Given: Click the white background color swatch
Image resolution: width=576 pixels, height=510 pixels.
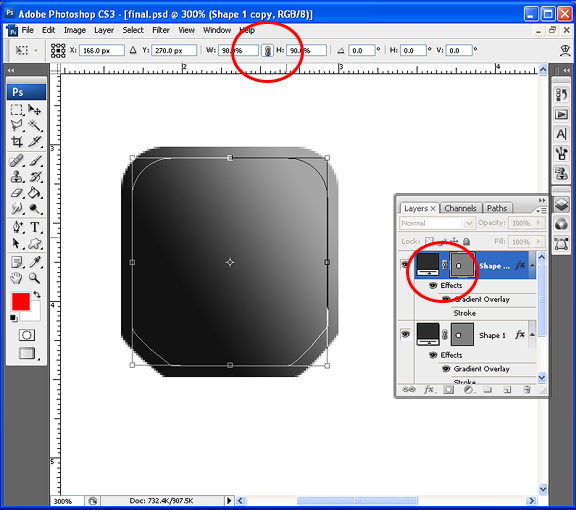Looking at the screenshot, I should coord(34,314).
